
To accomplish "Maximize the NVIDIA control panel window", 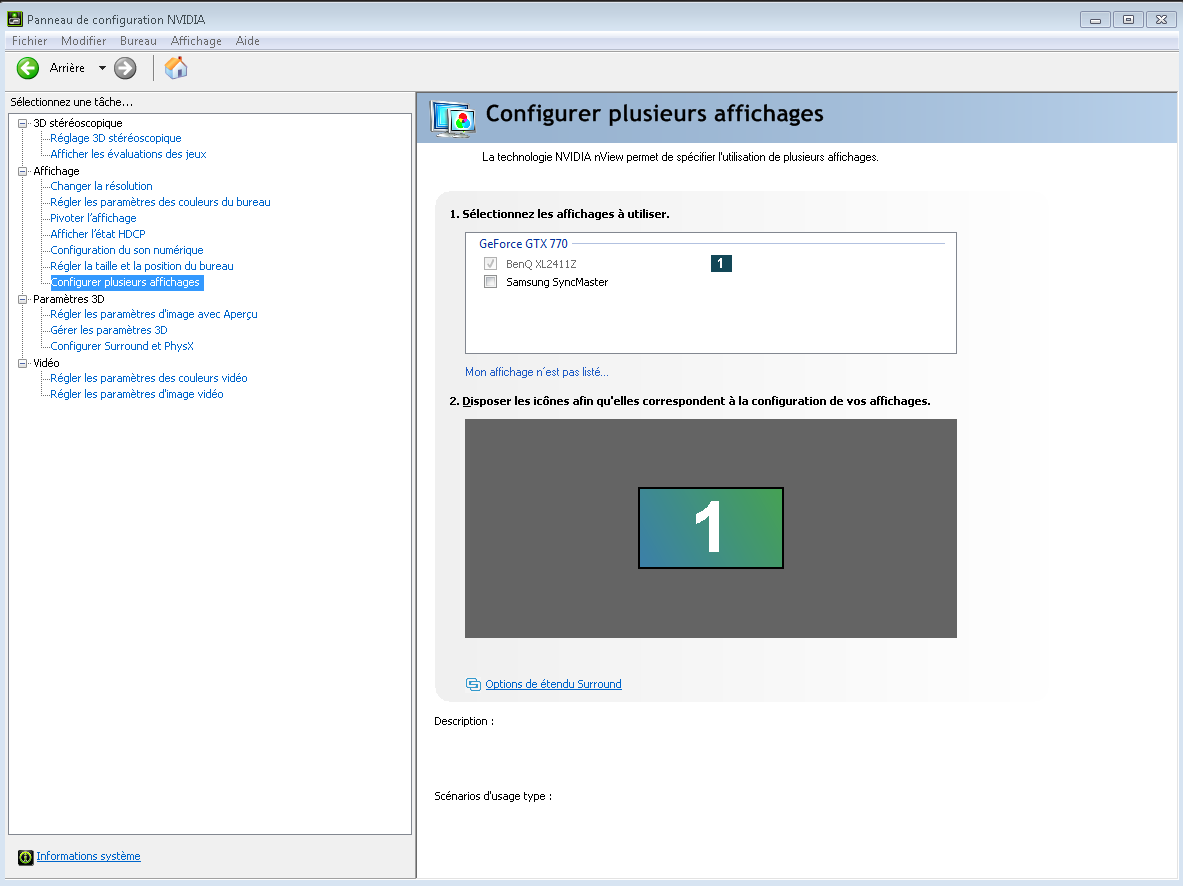I will [1128, 20].
